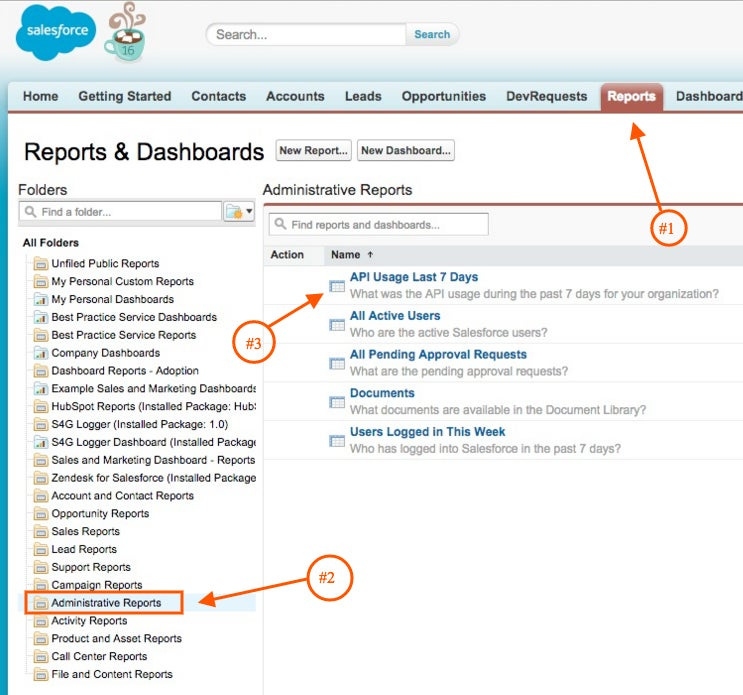Open the Users Logged in This Week report

point(427,432)
